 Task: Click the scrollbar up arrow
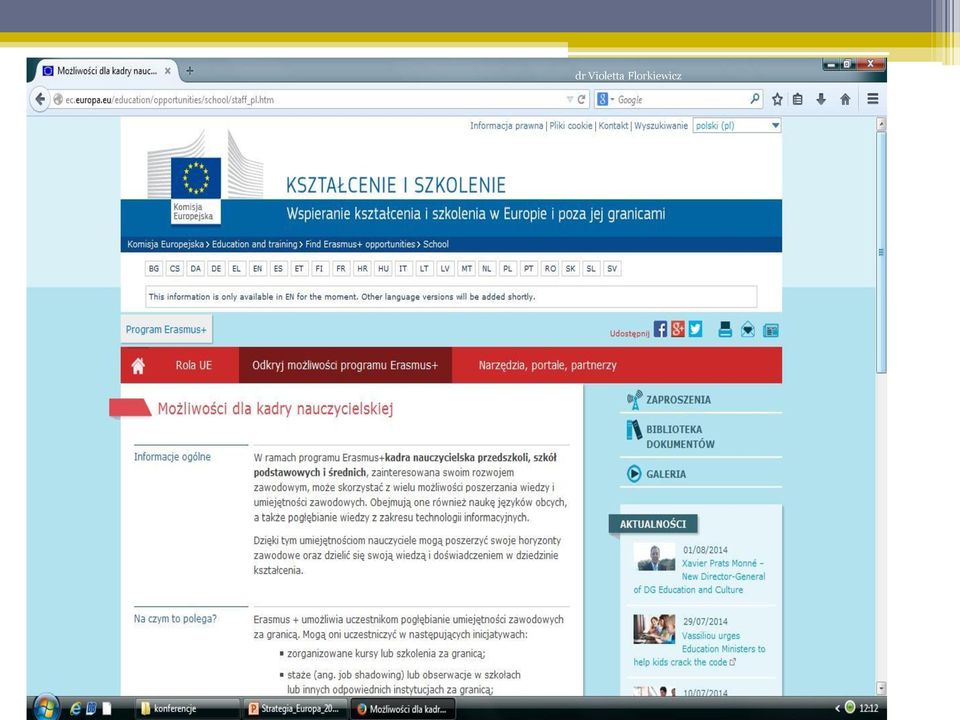(881, 124)
